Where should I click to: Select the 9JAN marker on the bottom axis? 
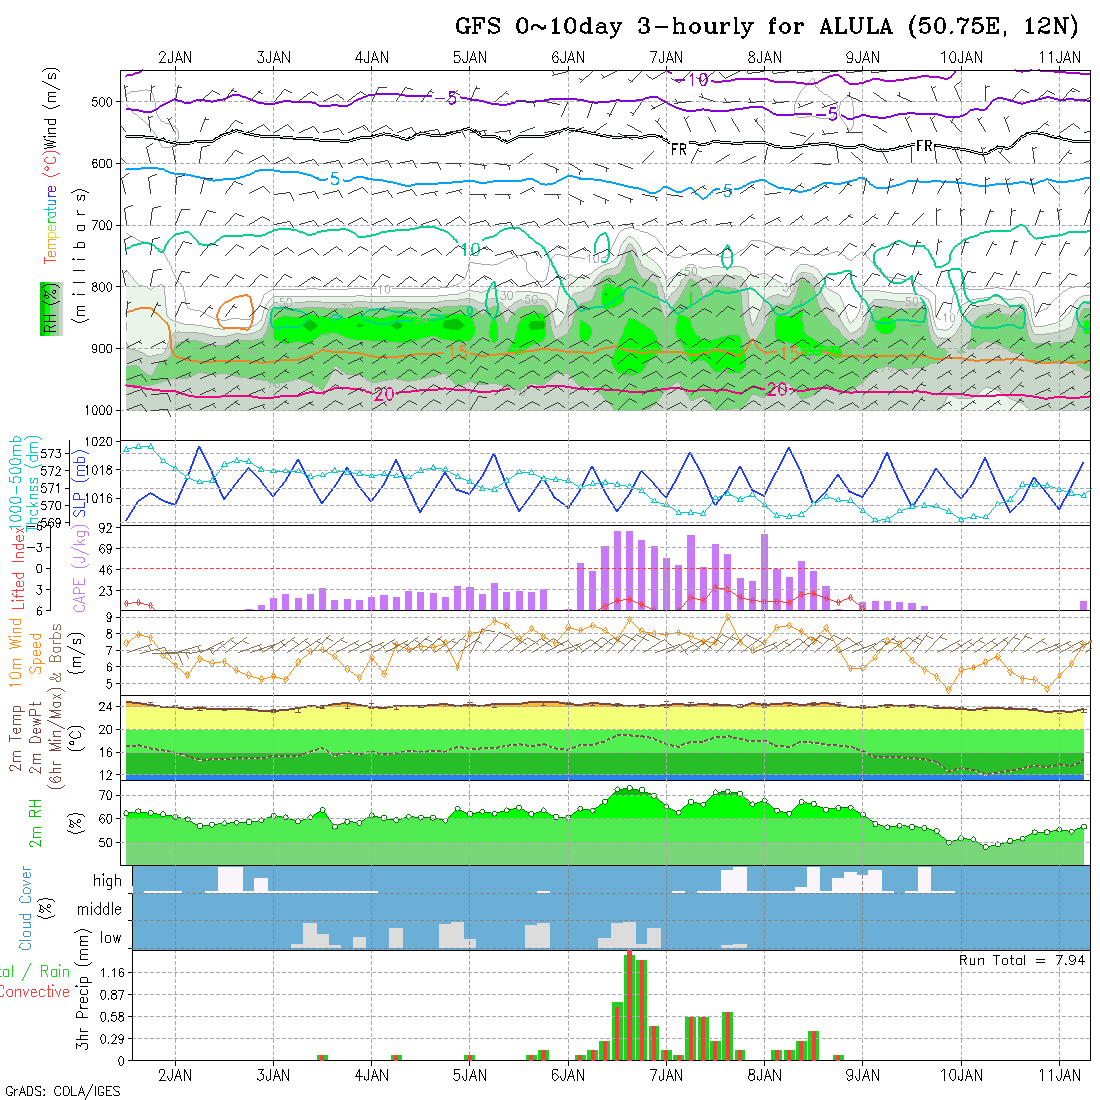pyautogui.click(x=862, y=1075)
